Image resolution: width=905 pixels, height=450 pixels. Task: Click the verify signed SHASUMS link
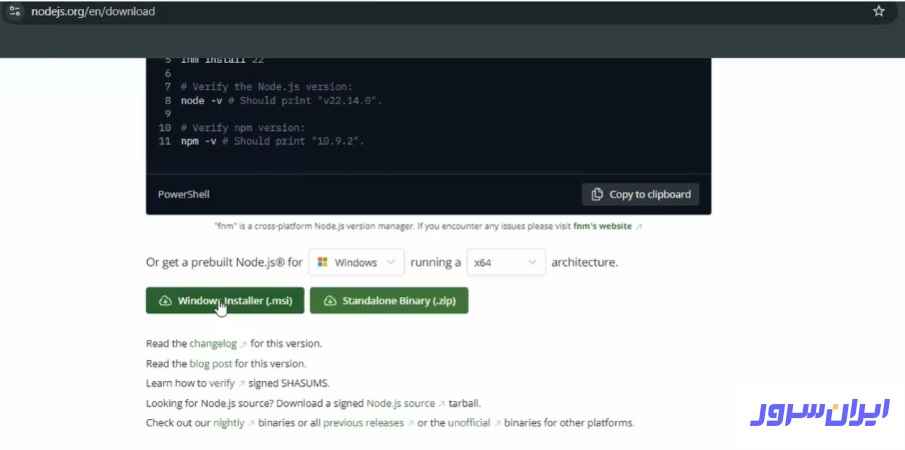(x=221, y=383)
